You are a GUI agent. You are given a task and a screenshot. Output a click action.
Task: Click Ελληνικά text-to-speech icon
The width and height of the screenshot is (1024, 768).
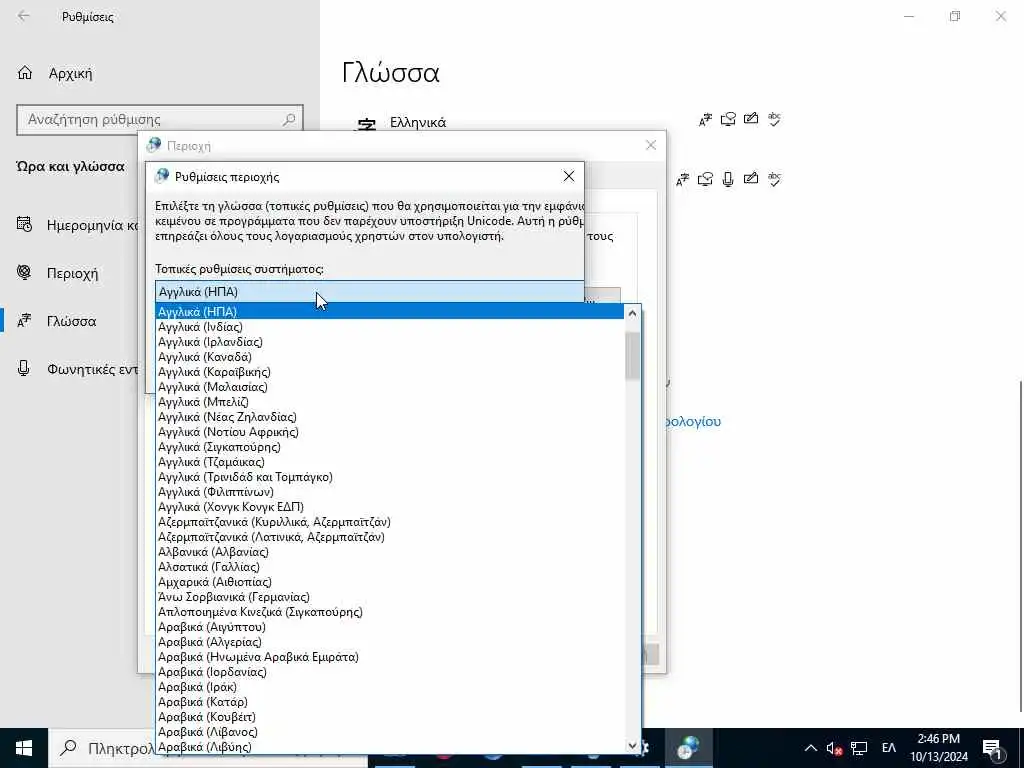coord(728,120)
